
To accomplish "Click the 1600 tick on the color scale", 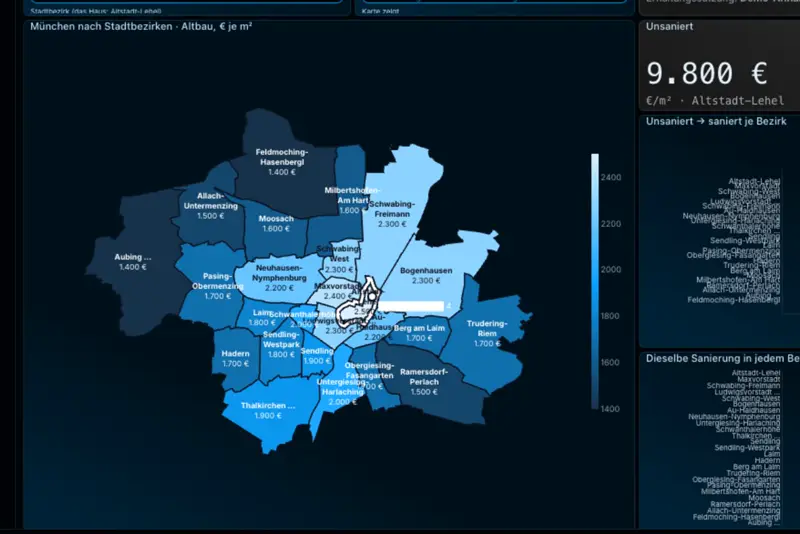I will 611,362.
